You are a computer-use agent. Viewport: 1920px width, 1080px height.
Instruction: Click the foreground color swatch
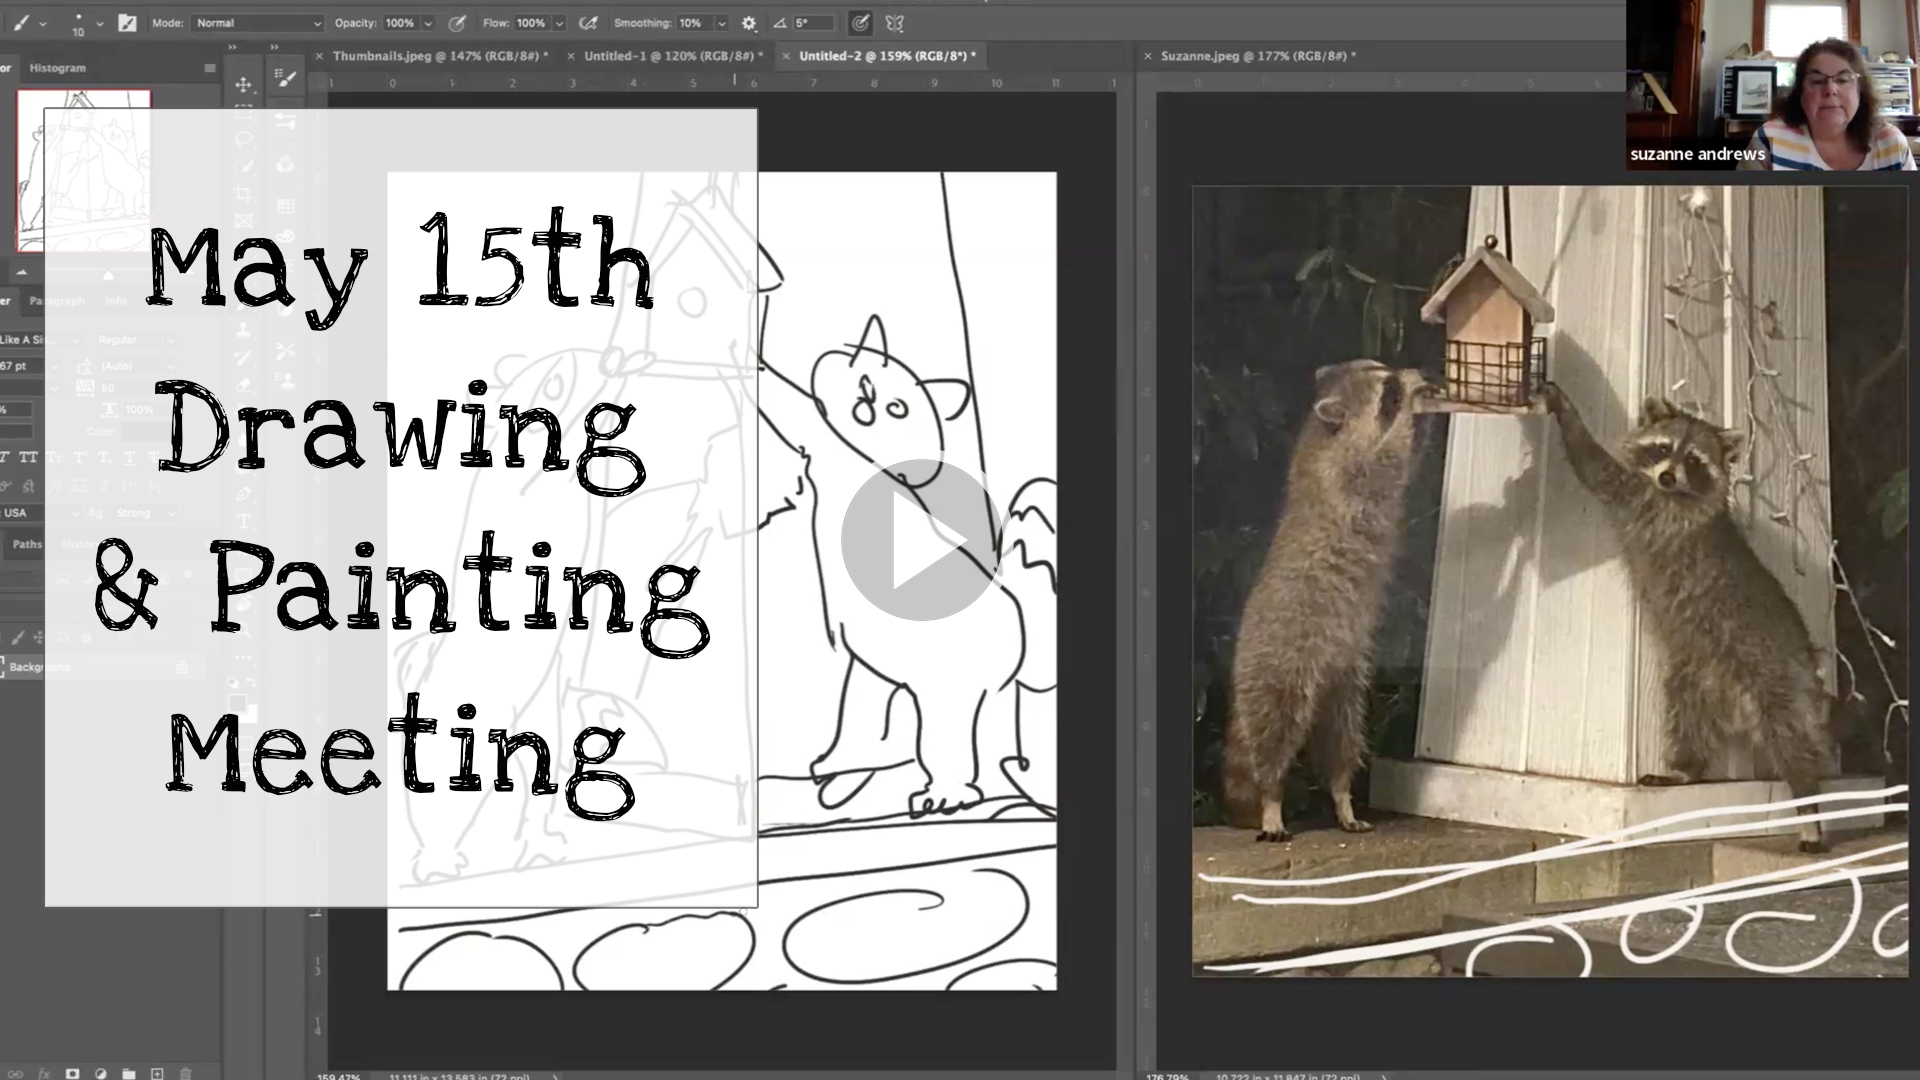236,703
